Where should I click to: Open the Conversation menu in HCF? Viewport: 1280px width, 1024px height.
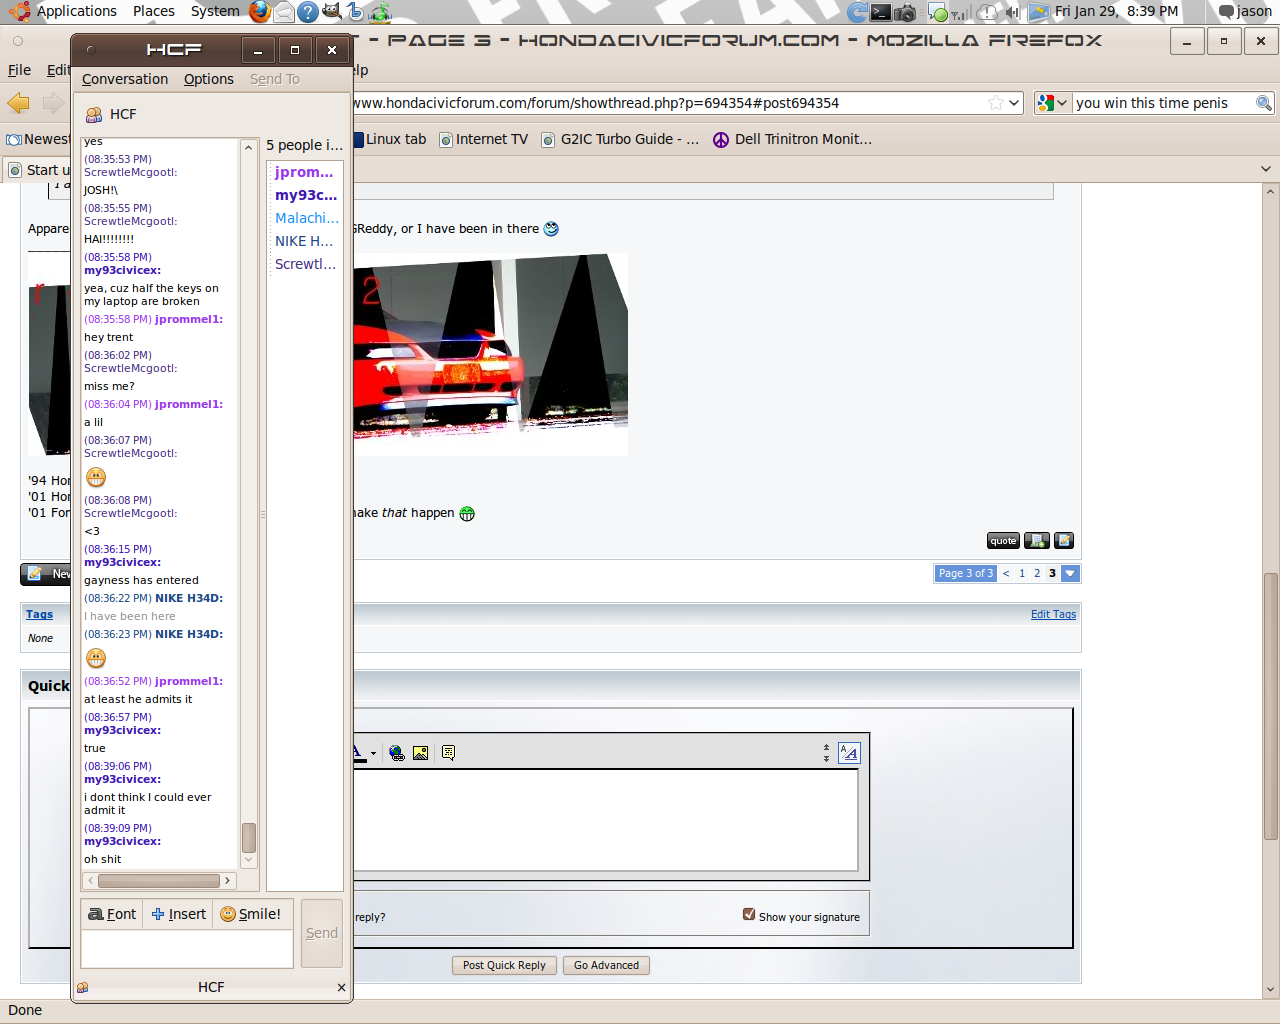tap(125, 79)
